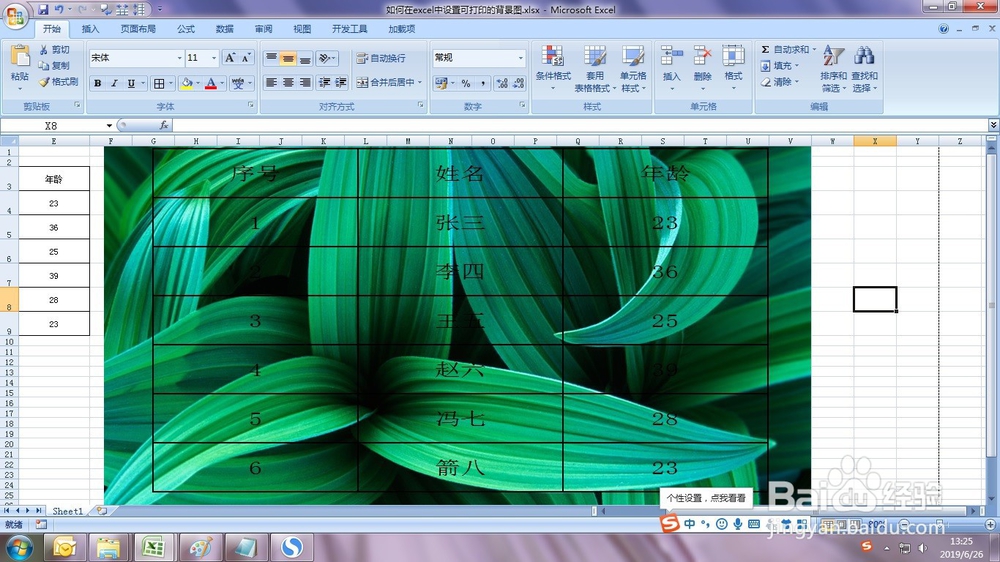Click the Insert cells (插入) icon

[671, 56]
